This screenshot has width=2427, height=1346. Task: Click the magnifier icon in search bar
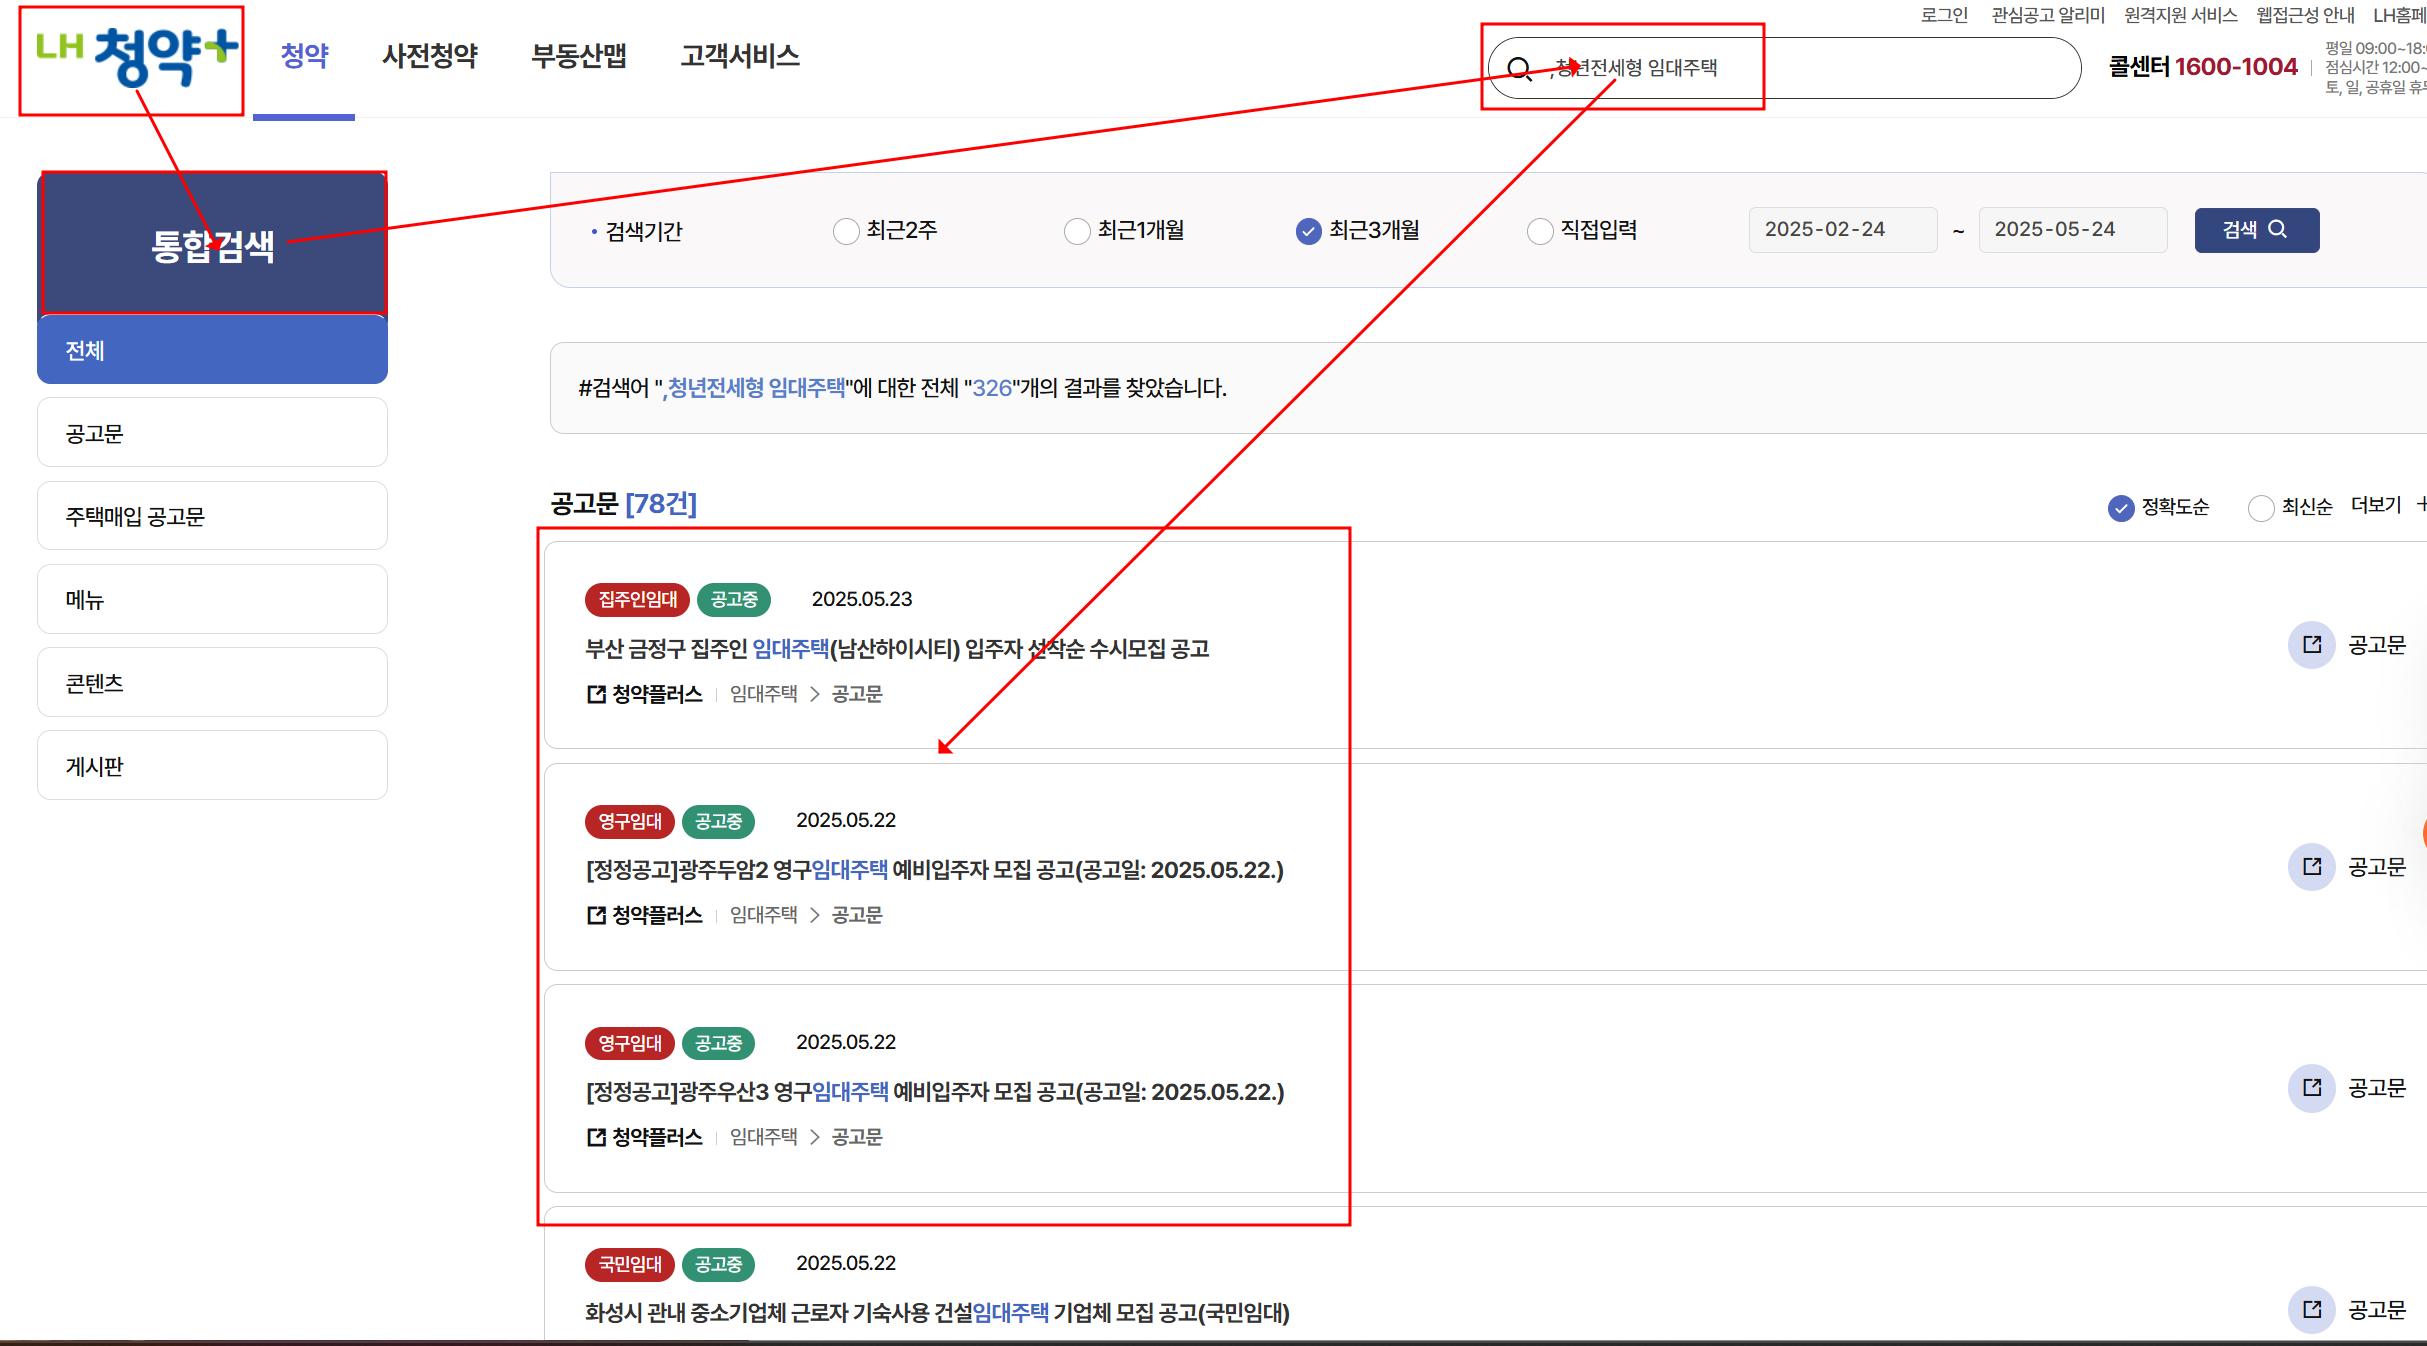pyautogui.click(x=1519, y=68)
